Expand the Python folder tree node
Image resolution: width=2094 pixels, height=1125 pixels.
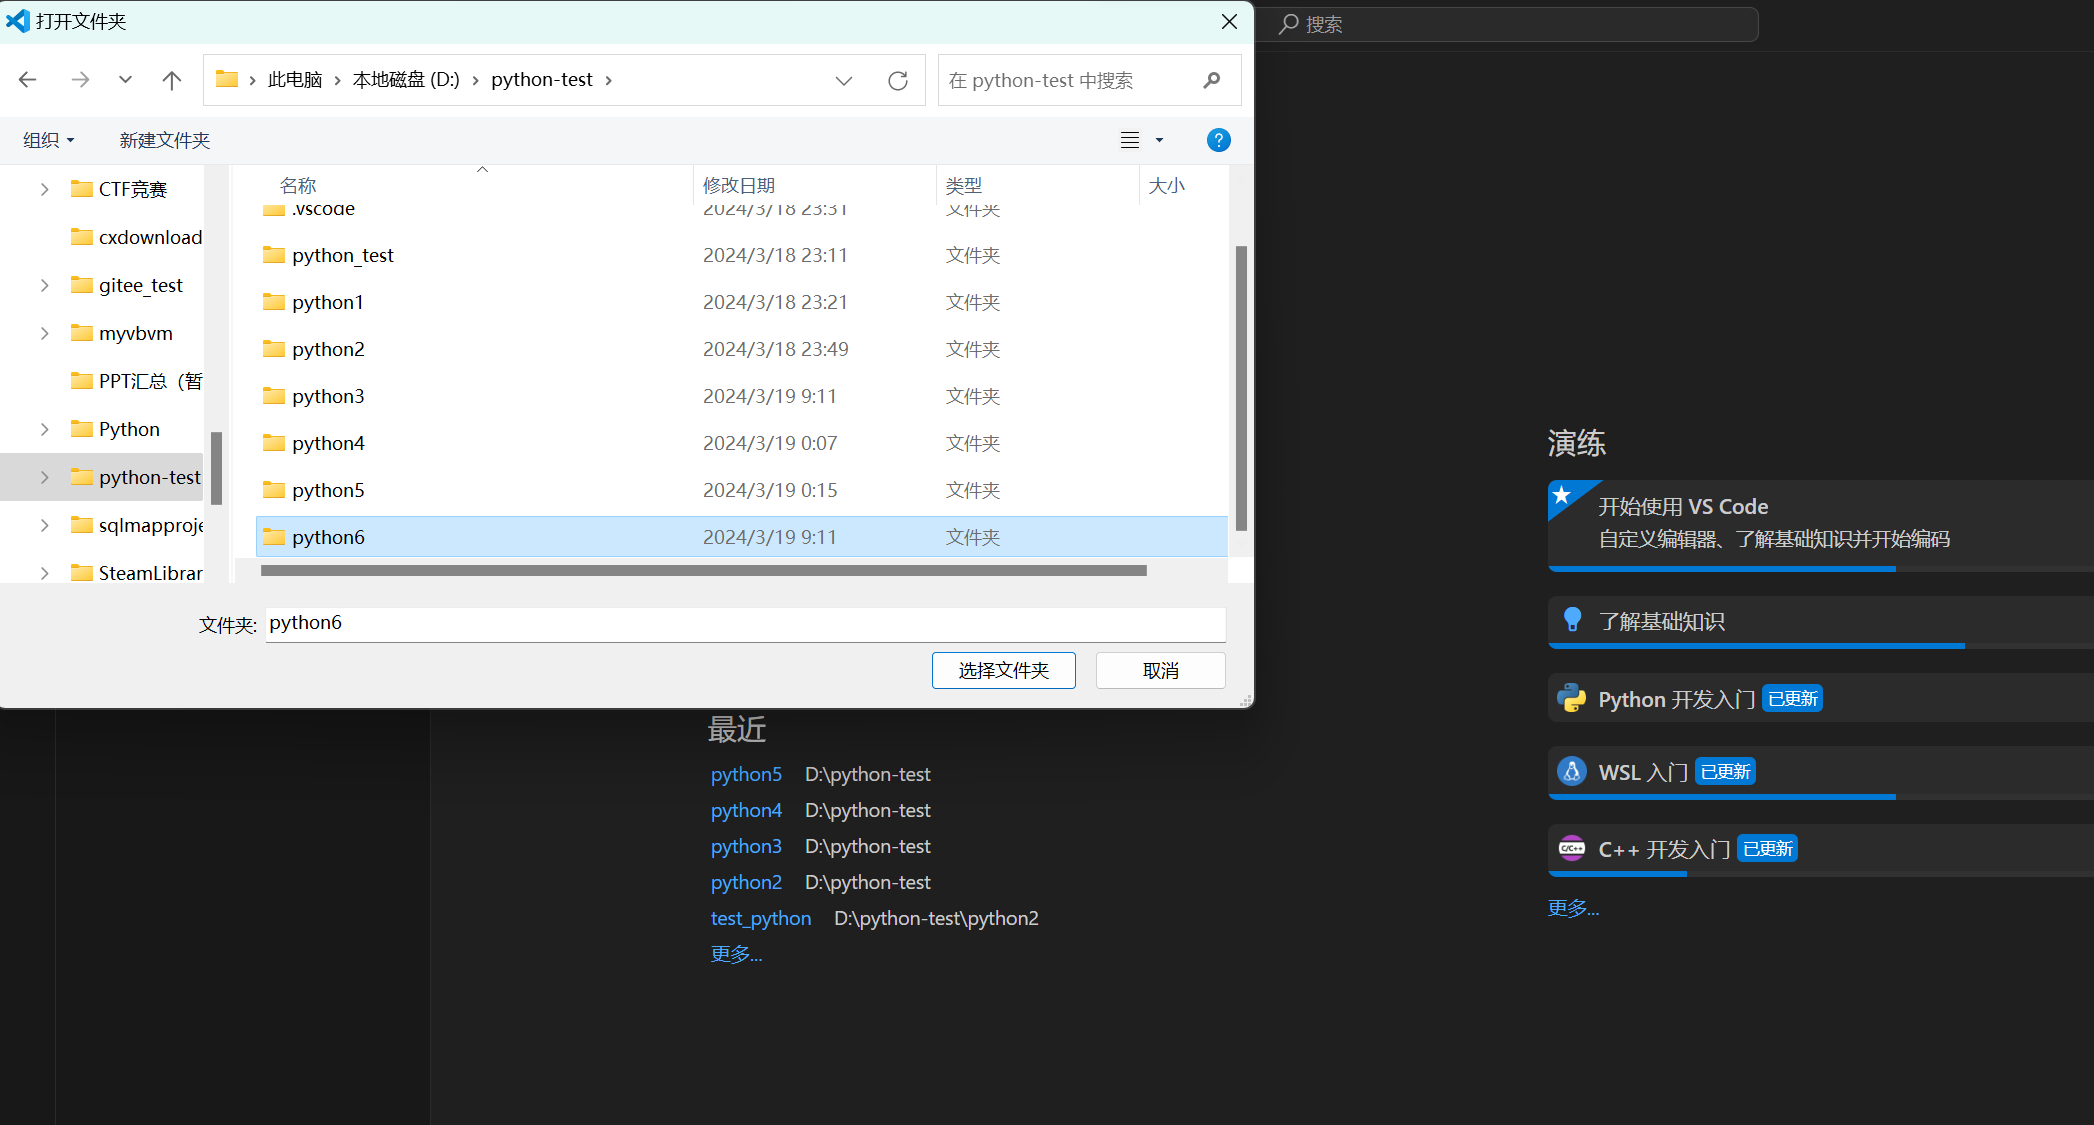point(44,429)
